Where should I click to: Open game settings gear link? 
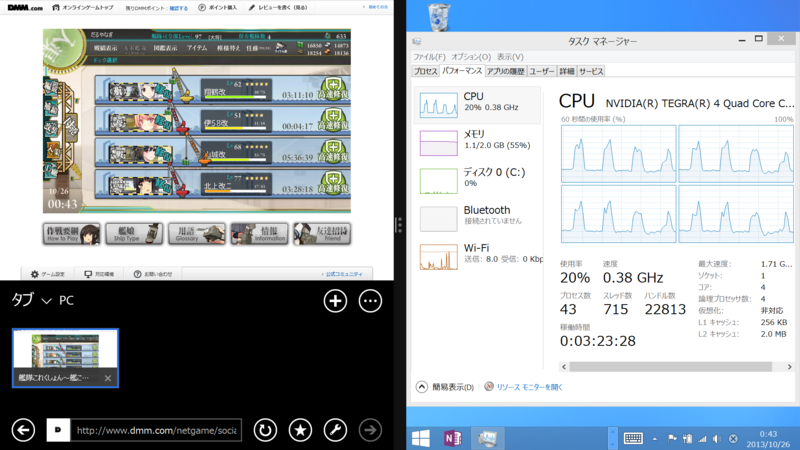pyautogui.click(x=47, y=274)
